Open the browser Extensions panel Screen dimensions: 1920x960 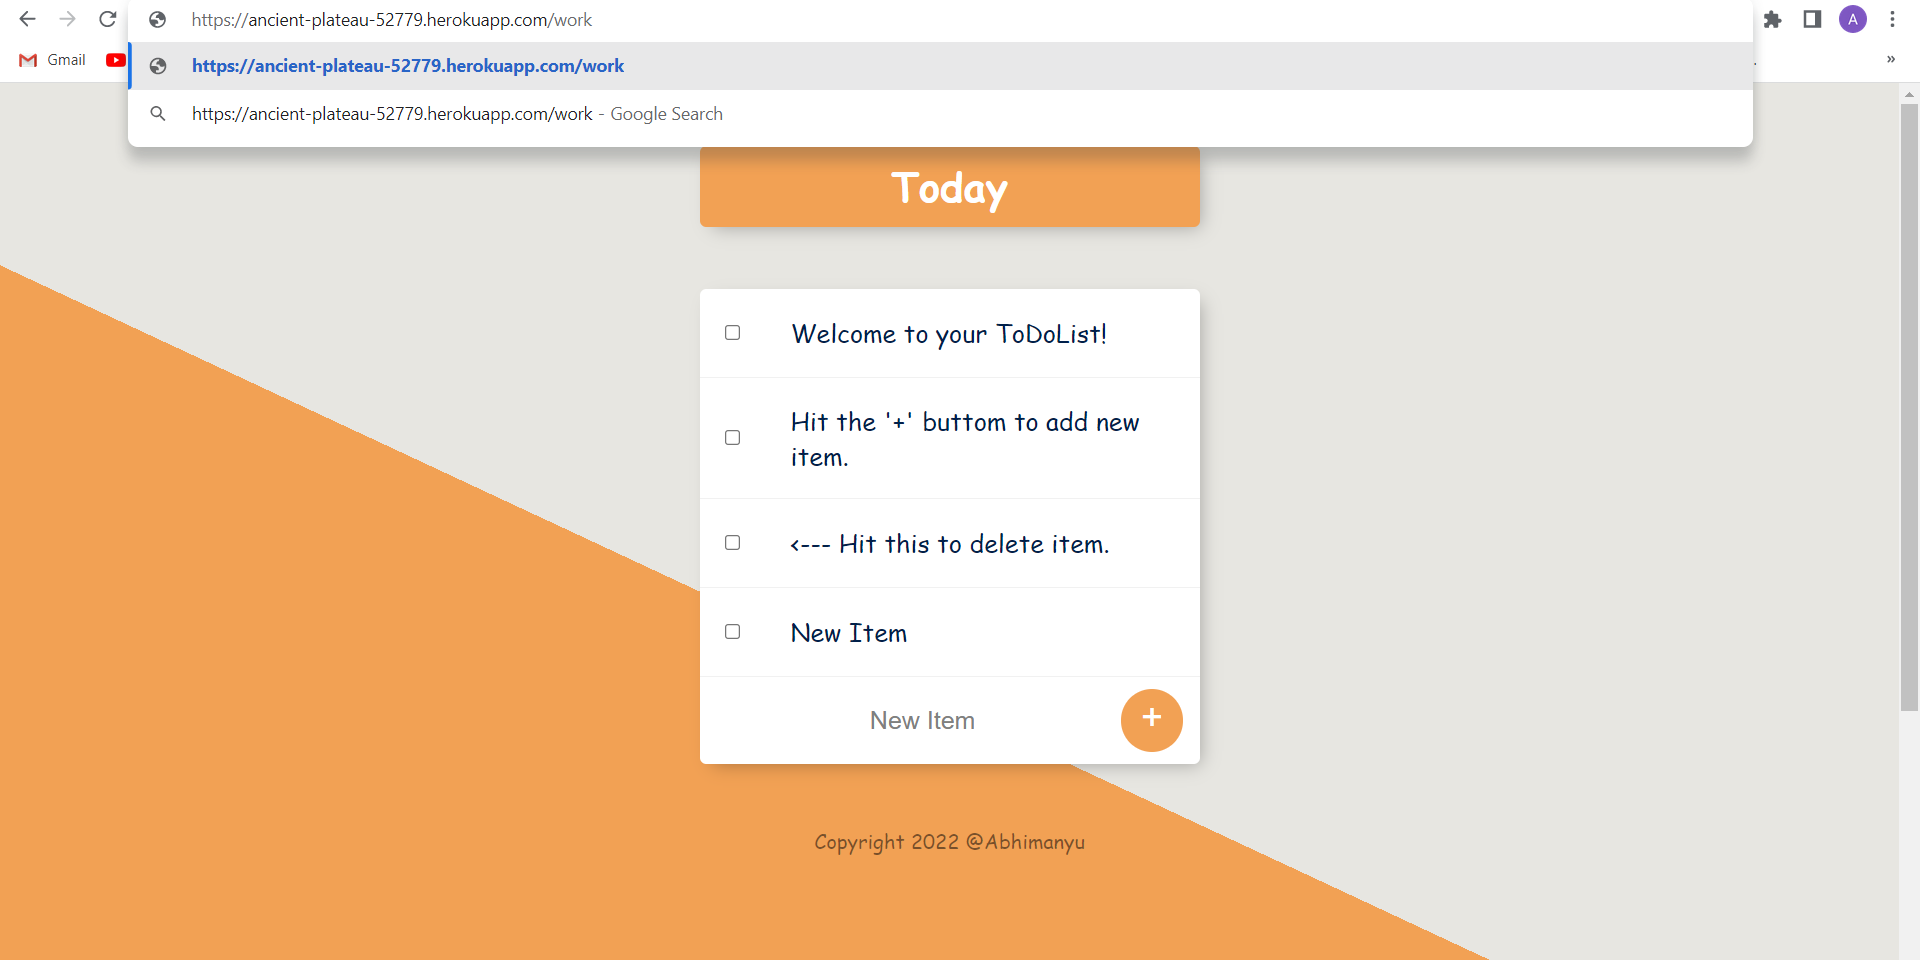pos(1773,19)
